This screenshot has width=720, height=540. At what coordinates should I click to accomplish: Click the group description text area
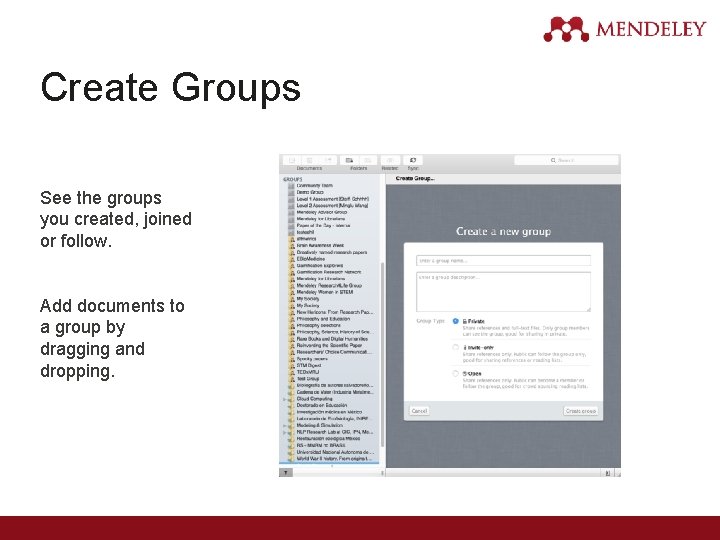point(503,292)
